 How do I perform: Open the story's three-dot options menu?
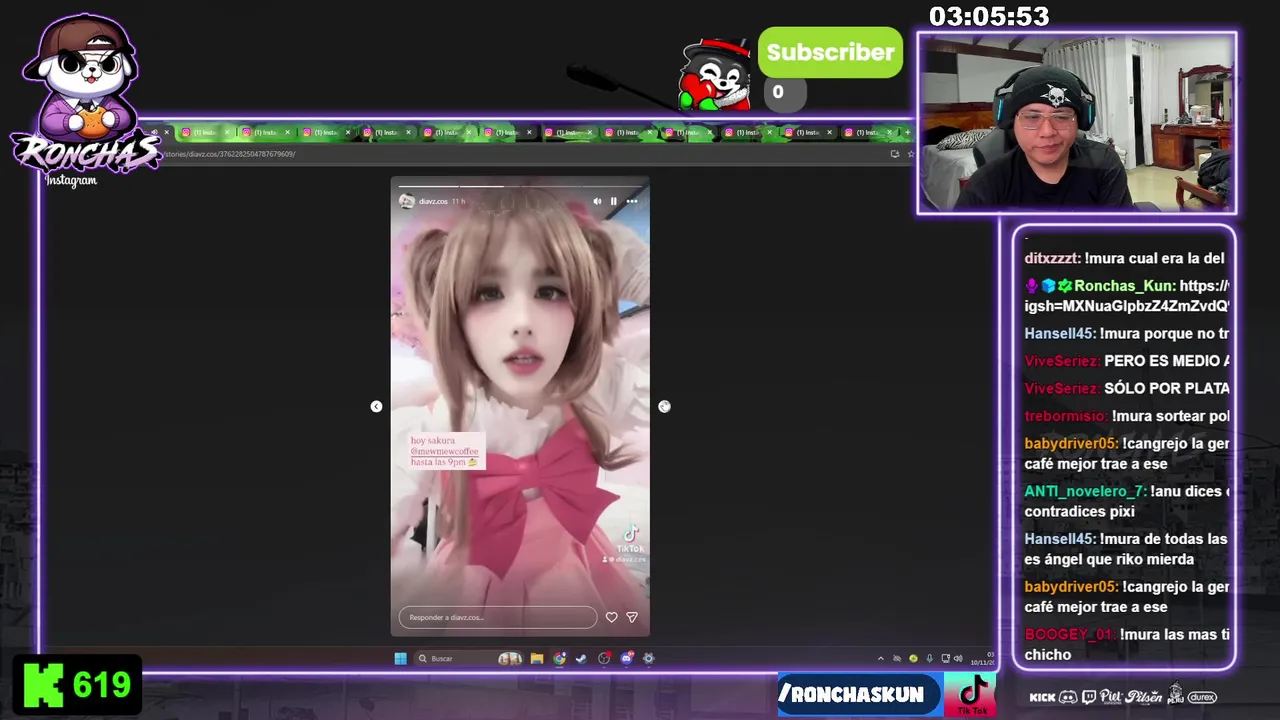click(631, 201)
